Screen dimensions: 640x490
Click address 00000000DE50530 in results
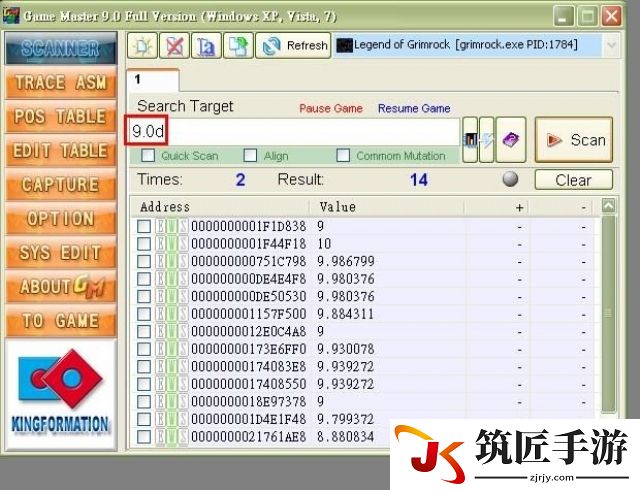coord(249,296)
